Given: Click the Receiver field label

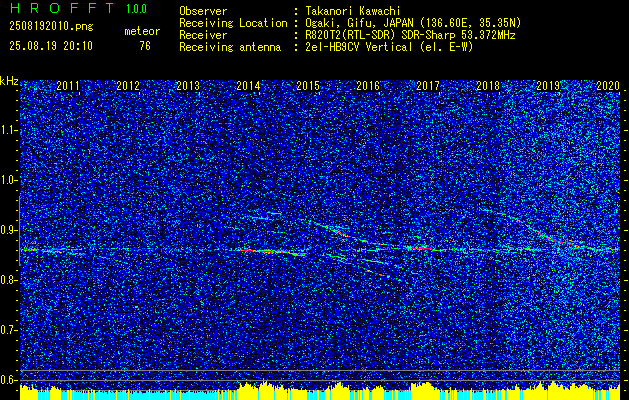Looking at the screenshot, I should (x=203, y=35).
